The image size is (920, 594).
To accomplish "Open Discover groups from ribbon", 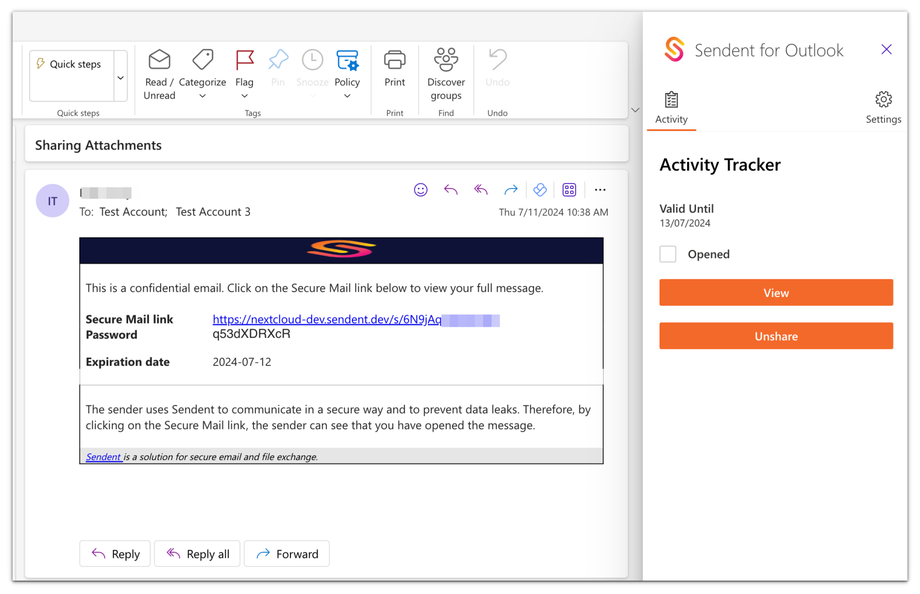I will [446, 74].
